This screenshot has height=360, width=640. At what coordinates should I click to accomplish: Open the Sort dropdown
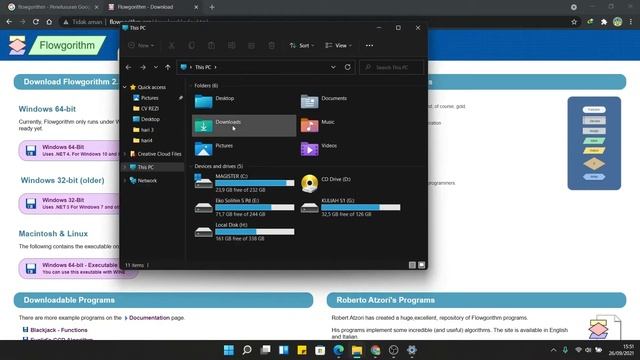[x=302, y=46]
